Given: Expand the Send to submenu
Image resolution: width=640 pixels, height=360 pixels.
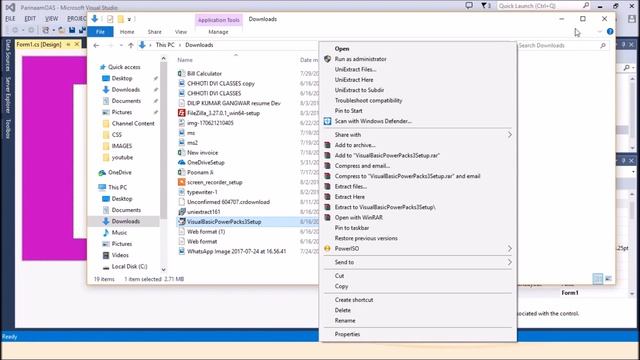Looking at the screenshot, I should [x=418, y=262].
